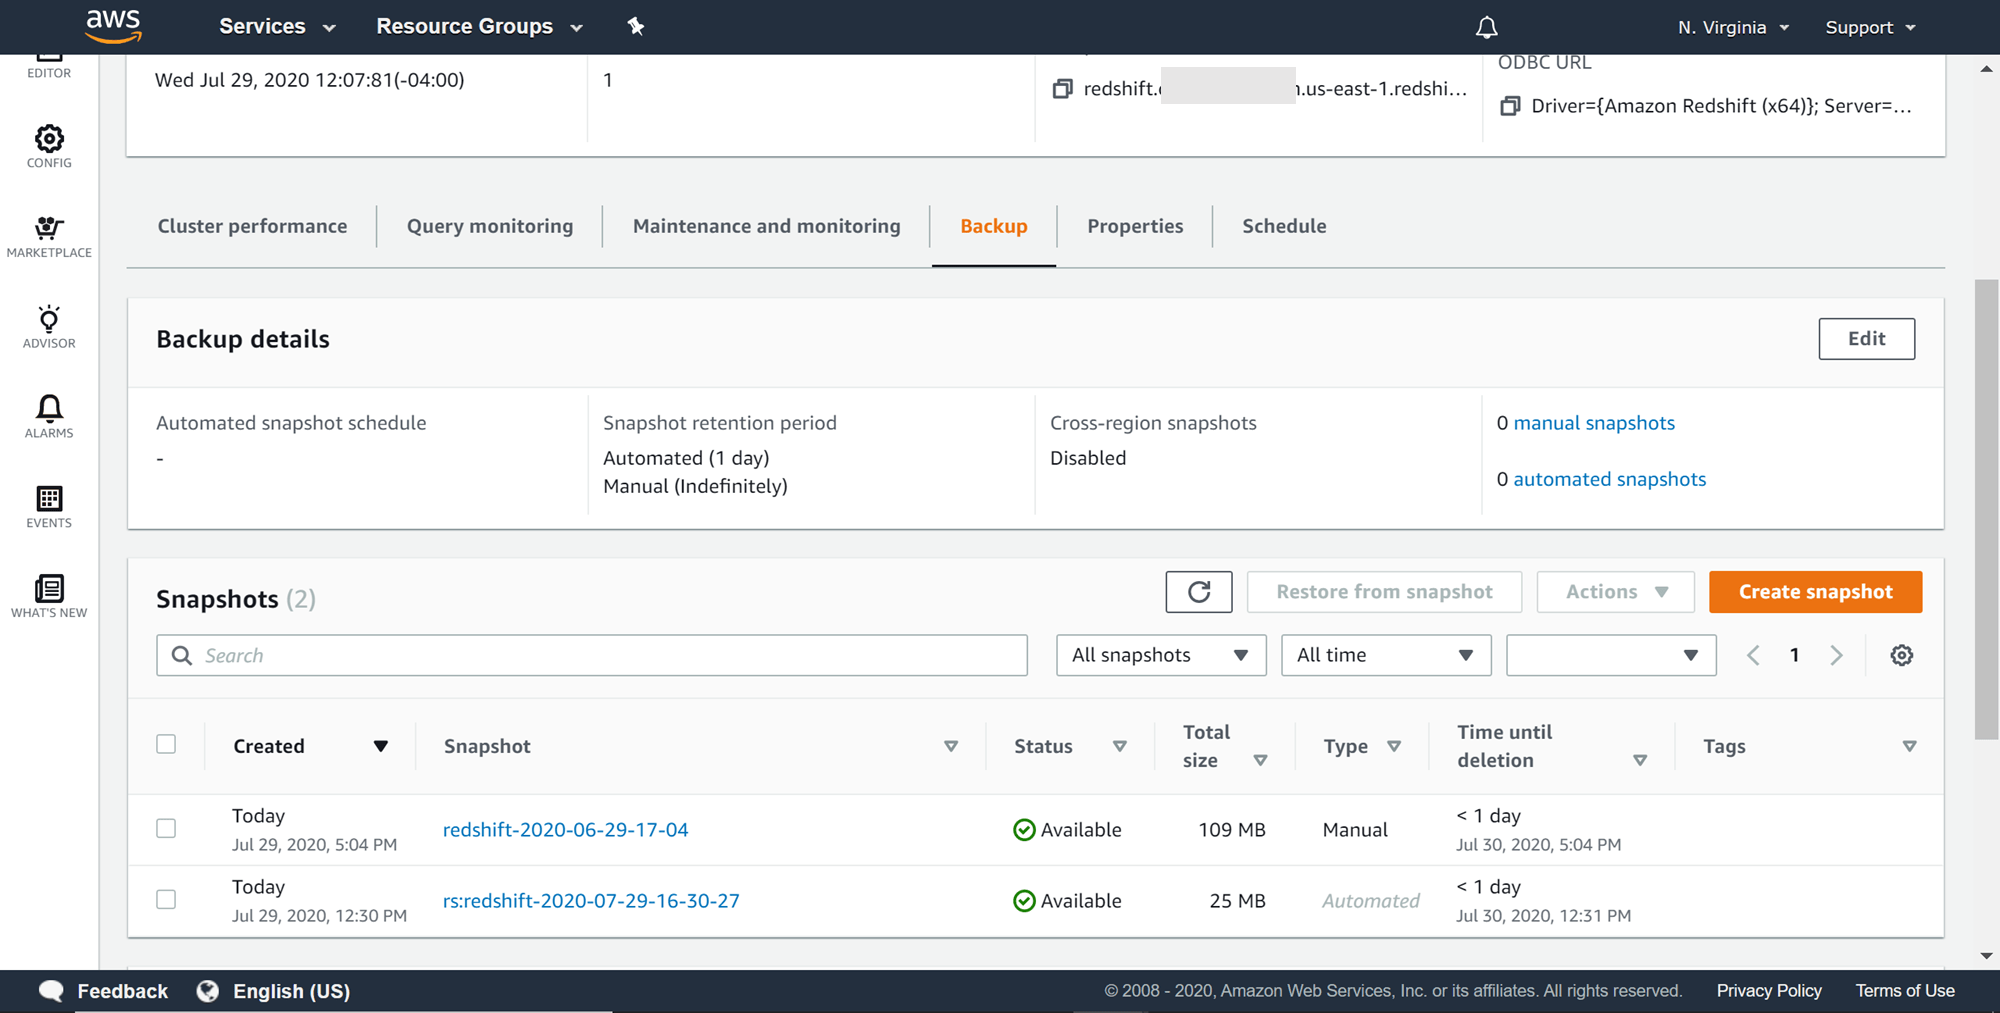Switch to the Properties tab
2000x1013 pixels.
[x=1134, y=226]
